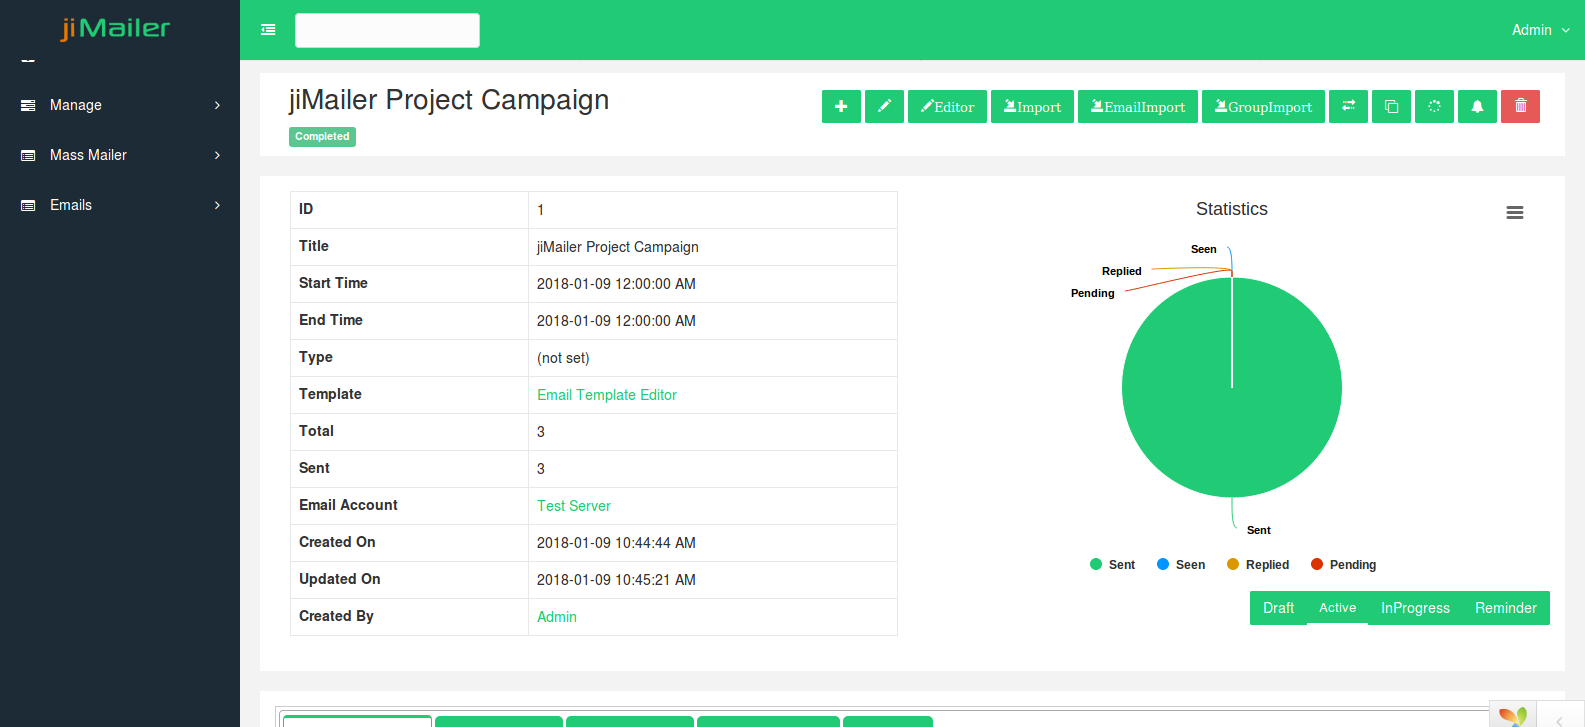Click the jiMailer logo
Screen dimensions: 1585x727
(115, 28)
